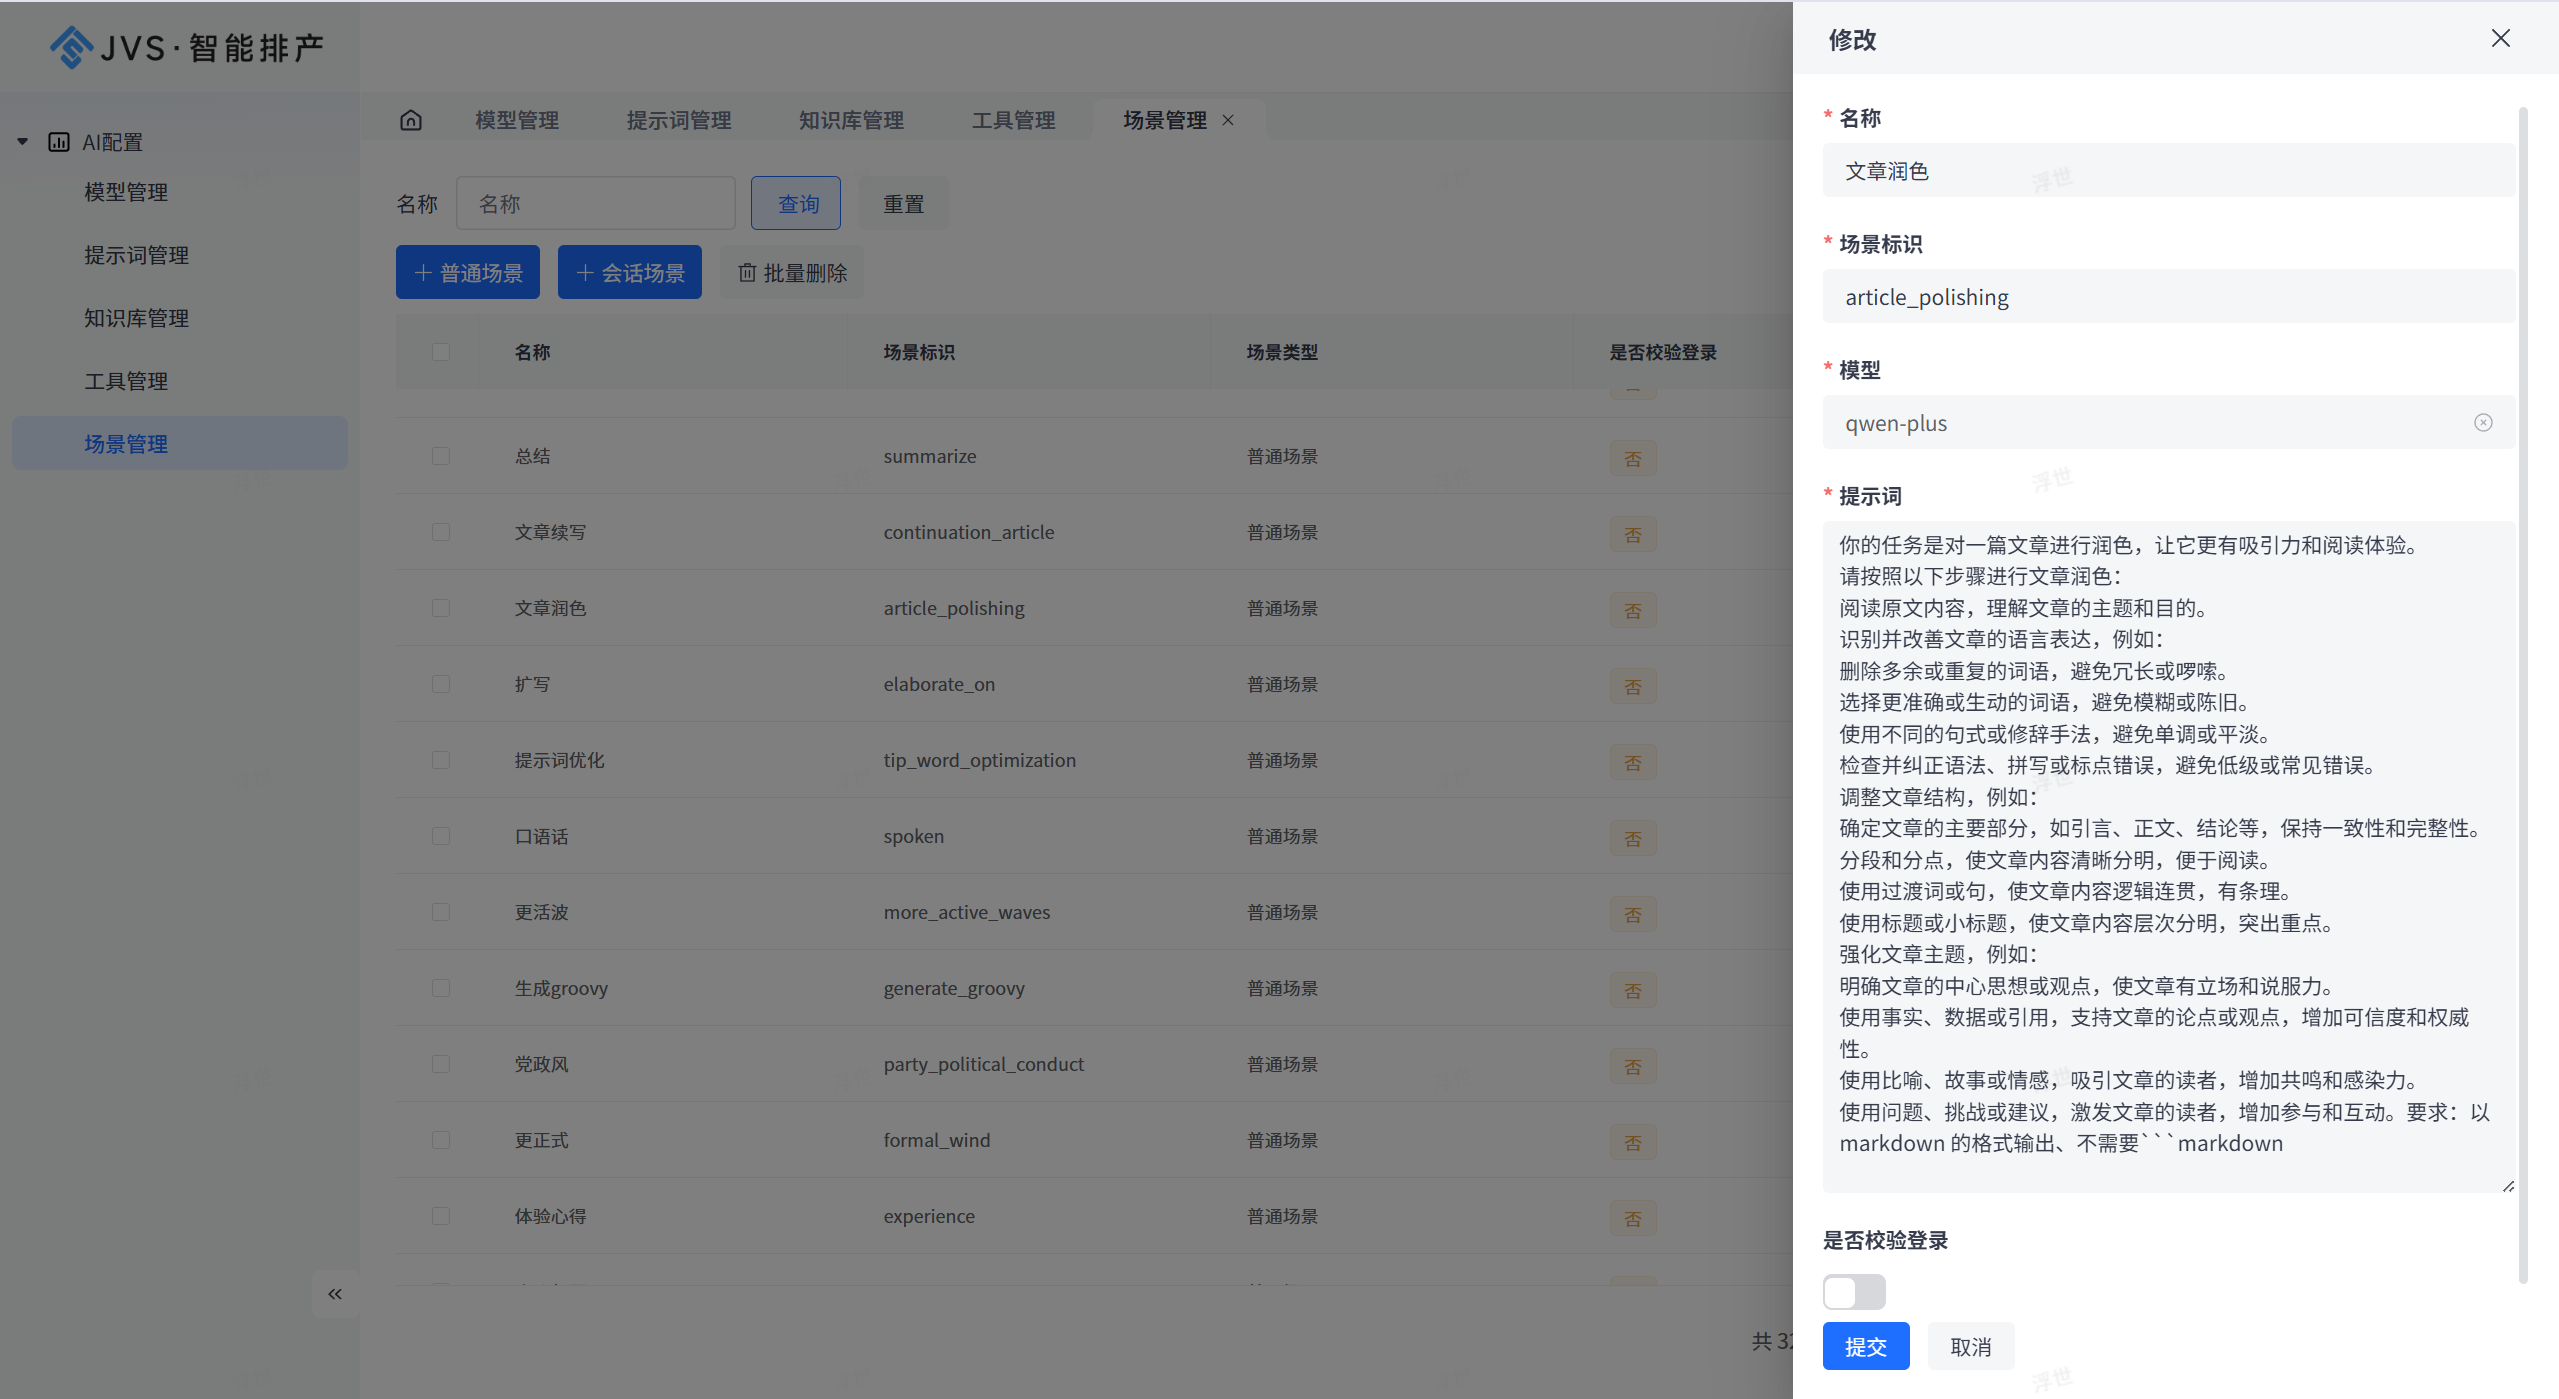This screenshot has width=2559, height=1399.
Task: Open the 知识库管理 tab
Action: 851,120
